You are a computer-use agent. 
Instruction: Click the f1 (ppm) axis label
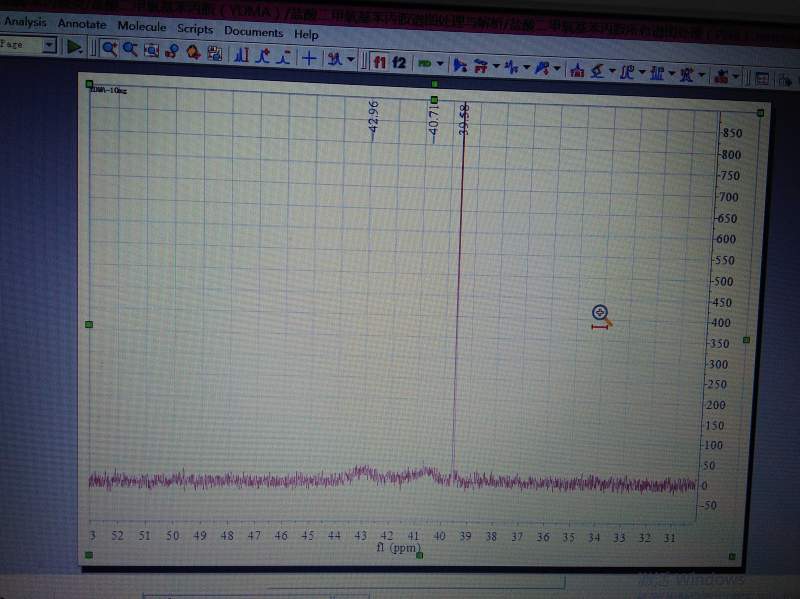pos(398,547)
